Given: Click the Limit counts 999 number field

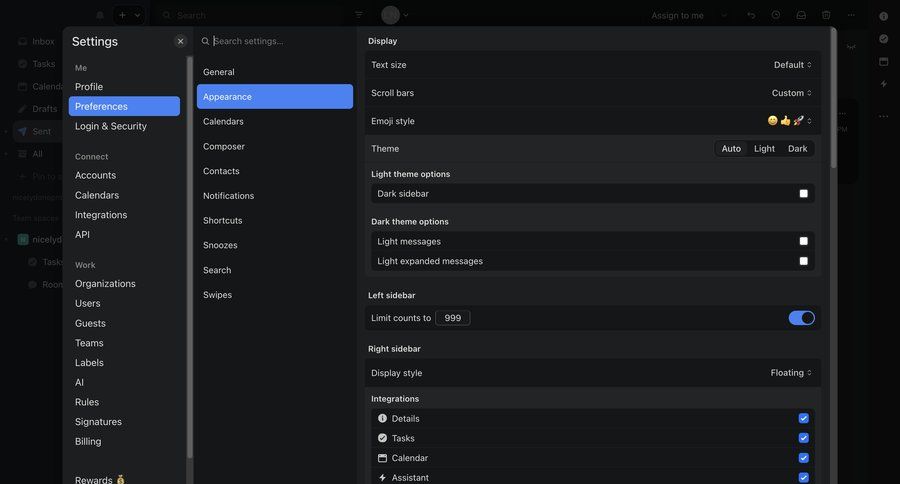Looking at the screenshot, I should 453,318.
